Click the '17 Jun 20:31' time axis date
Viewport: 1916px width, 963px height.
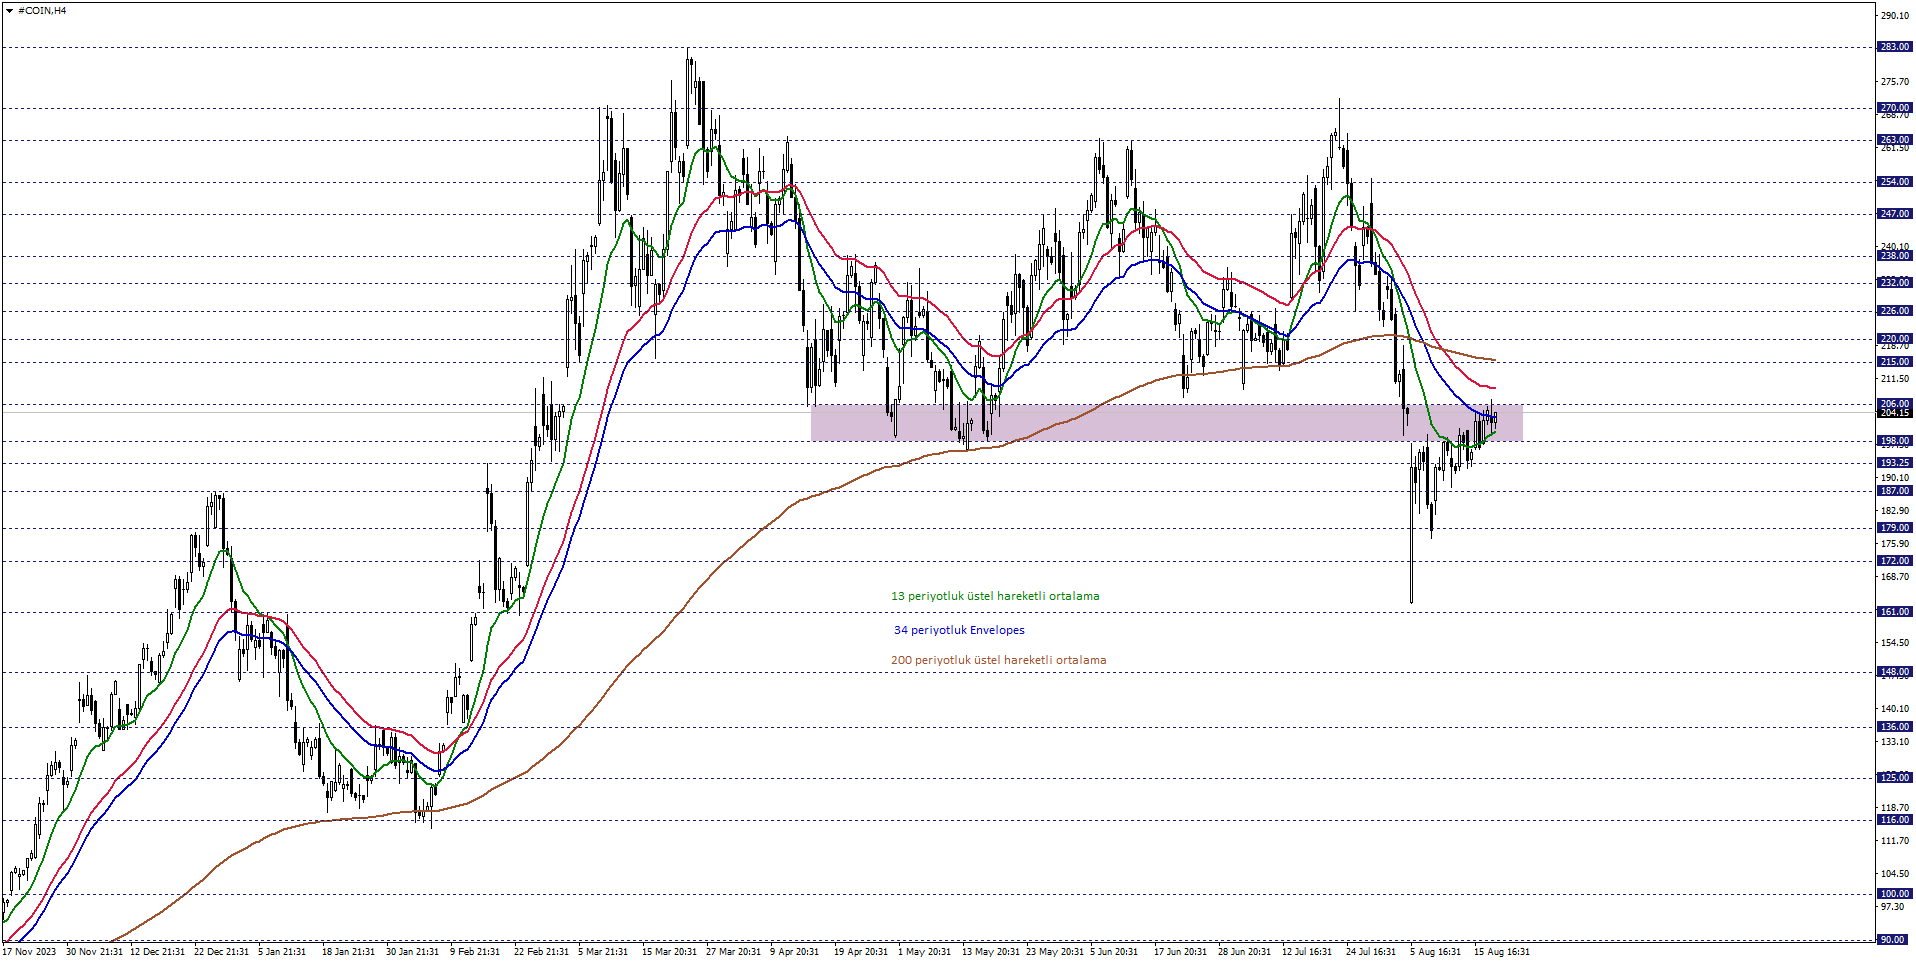point(1181,952)
